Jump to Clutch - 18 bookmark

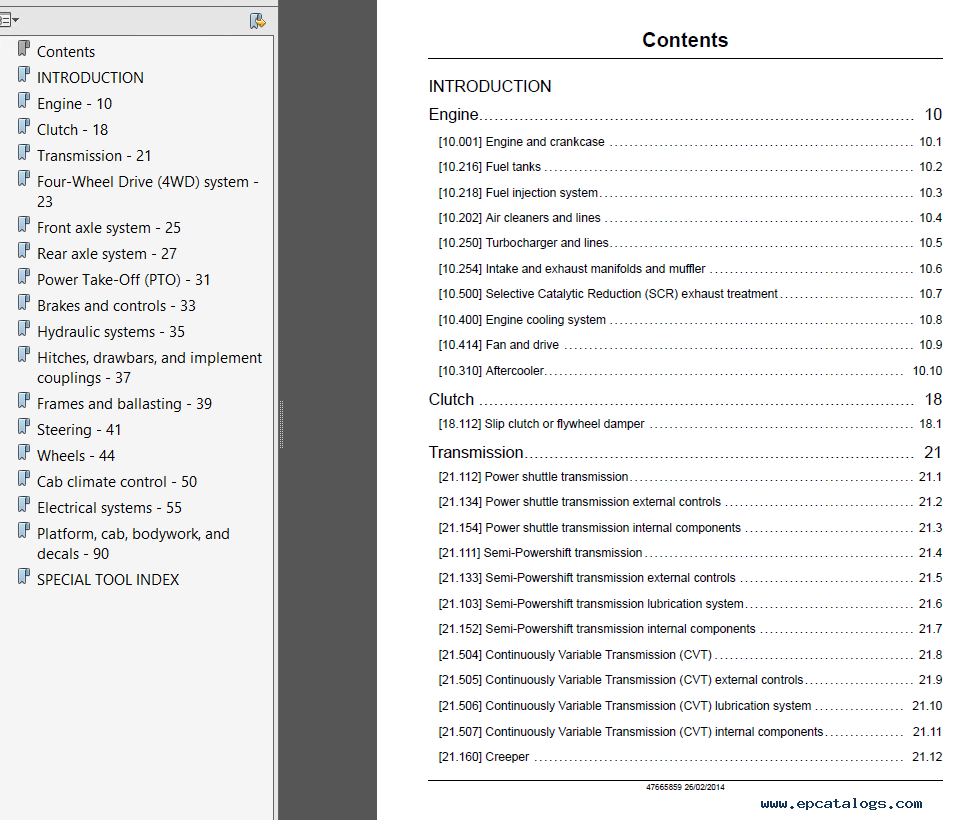pos(73,130)
